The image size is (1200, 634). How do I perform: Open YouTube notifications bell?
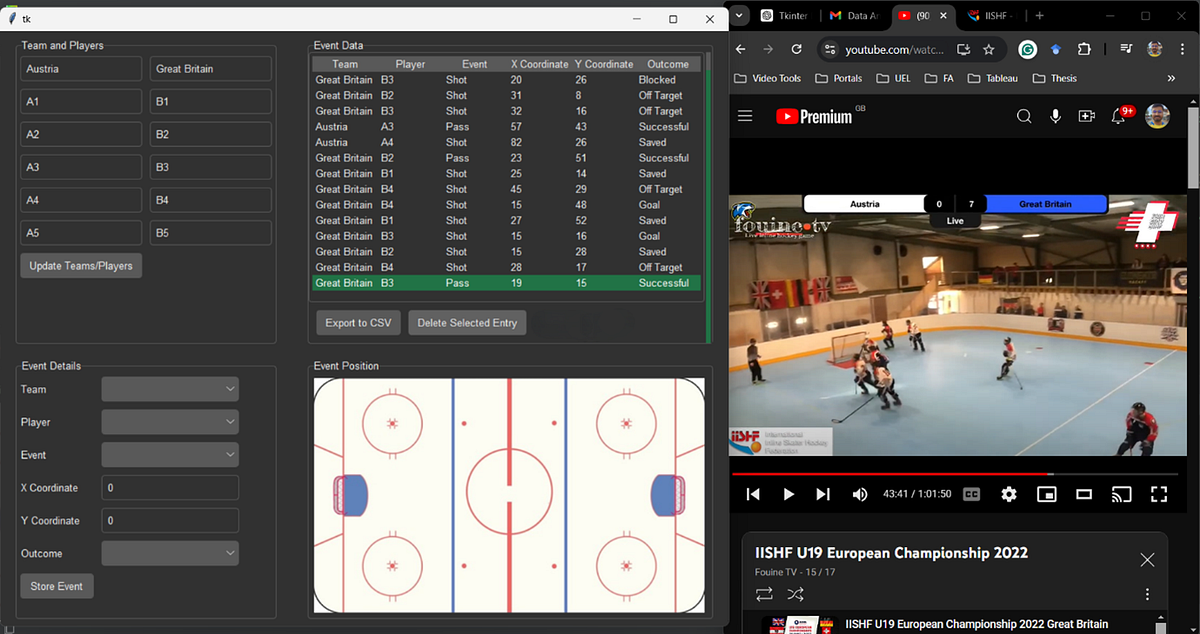pos(1119,116)
